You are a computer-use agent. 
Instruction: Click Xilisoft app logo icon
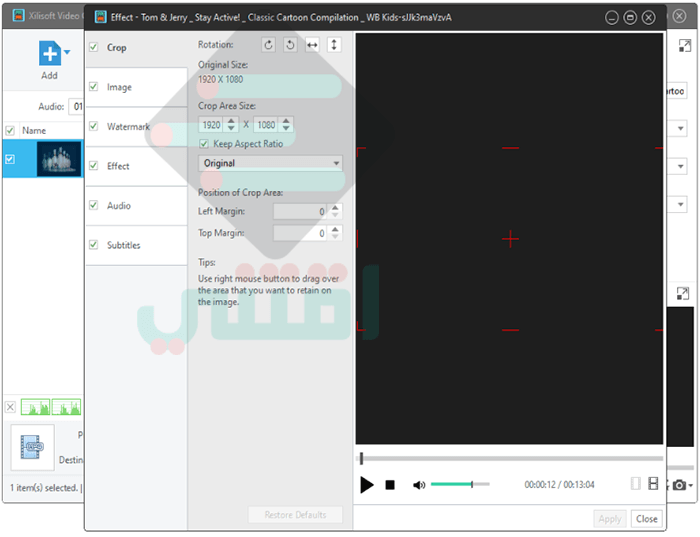[x=19, y=16]
